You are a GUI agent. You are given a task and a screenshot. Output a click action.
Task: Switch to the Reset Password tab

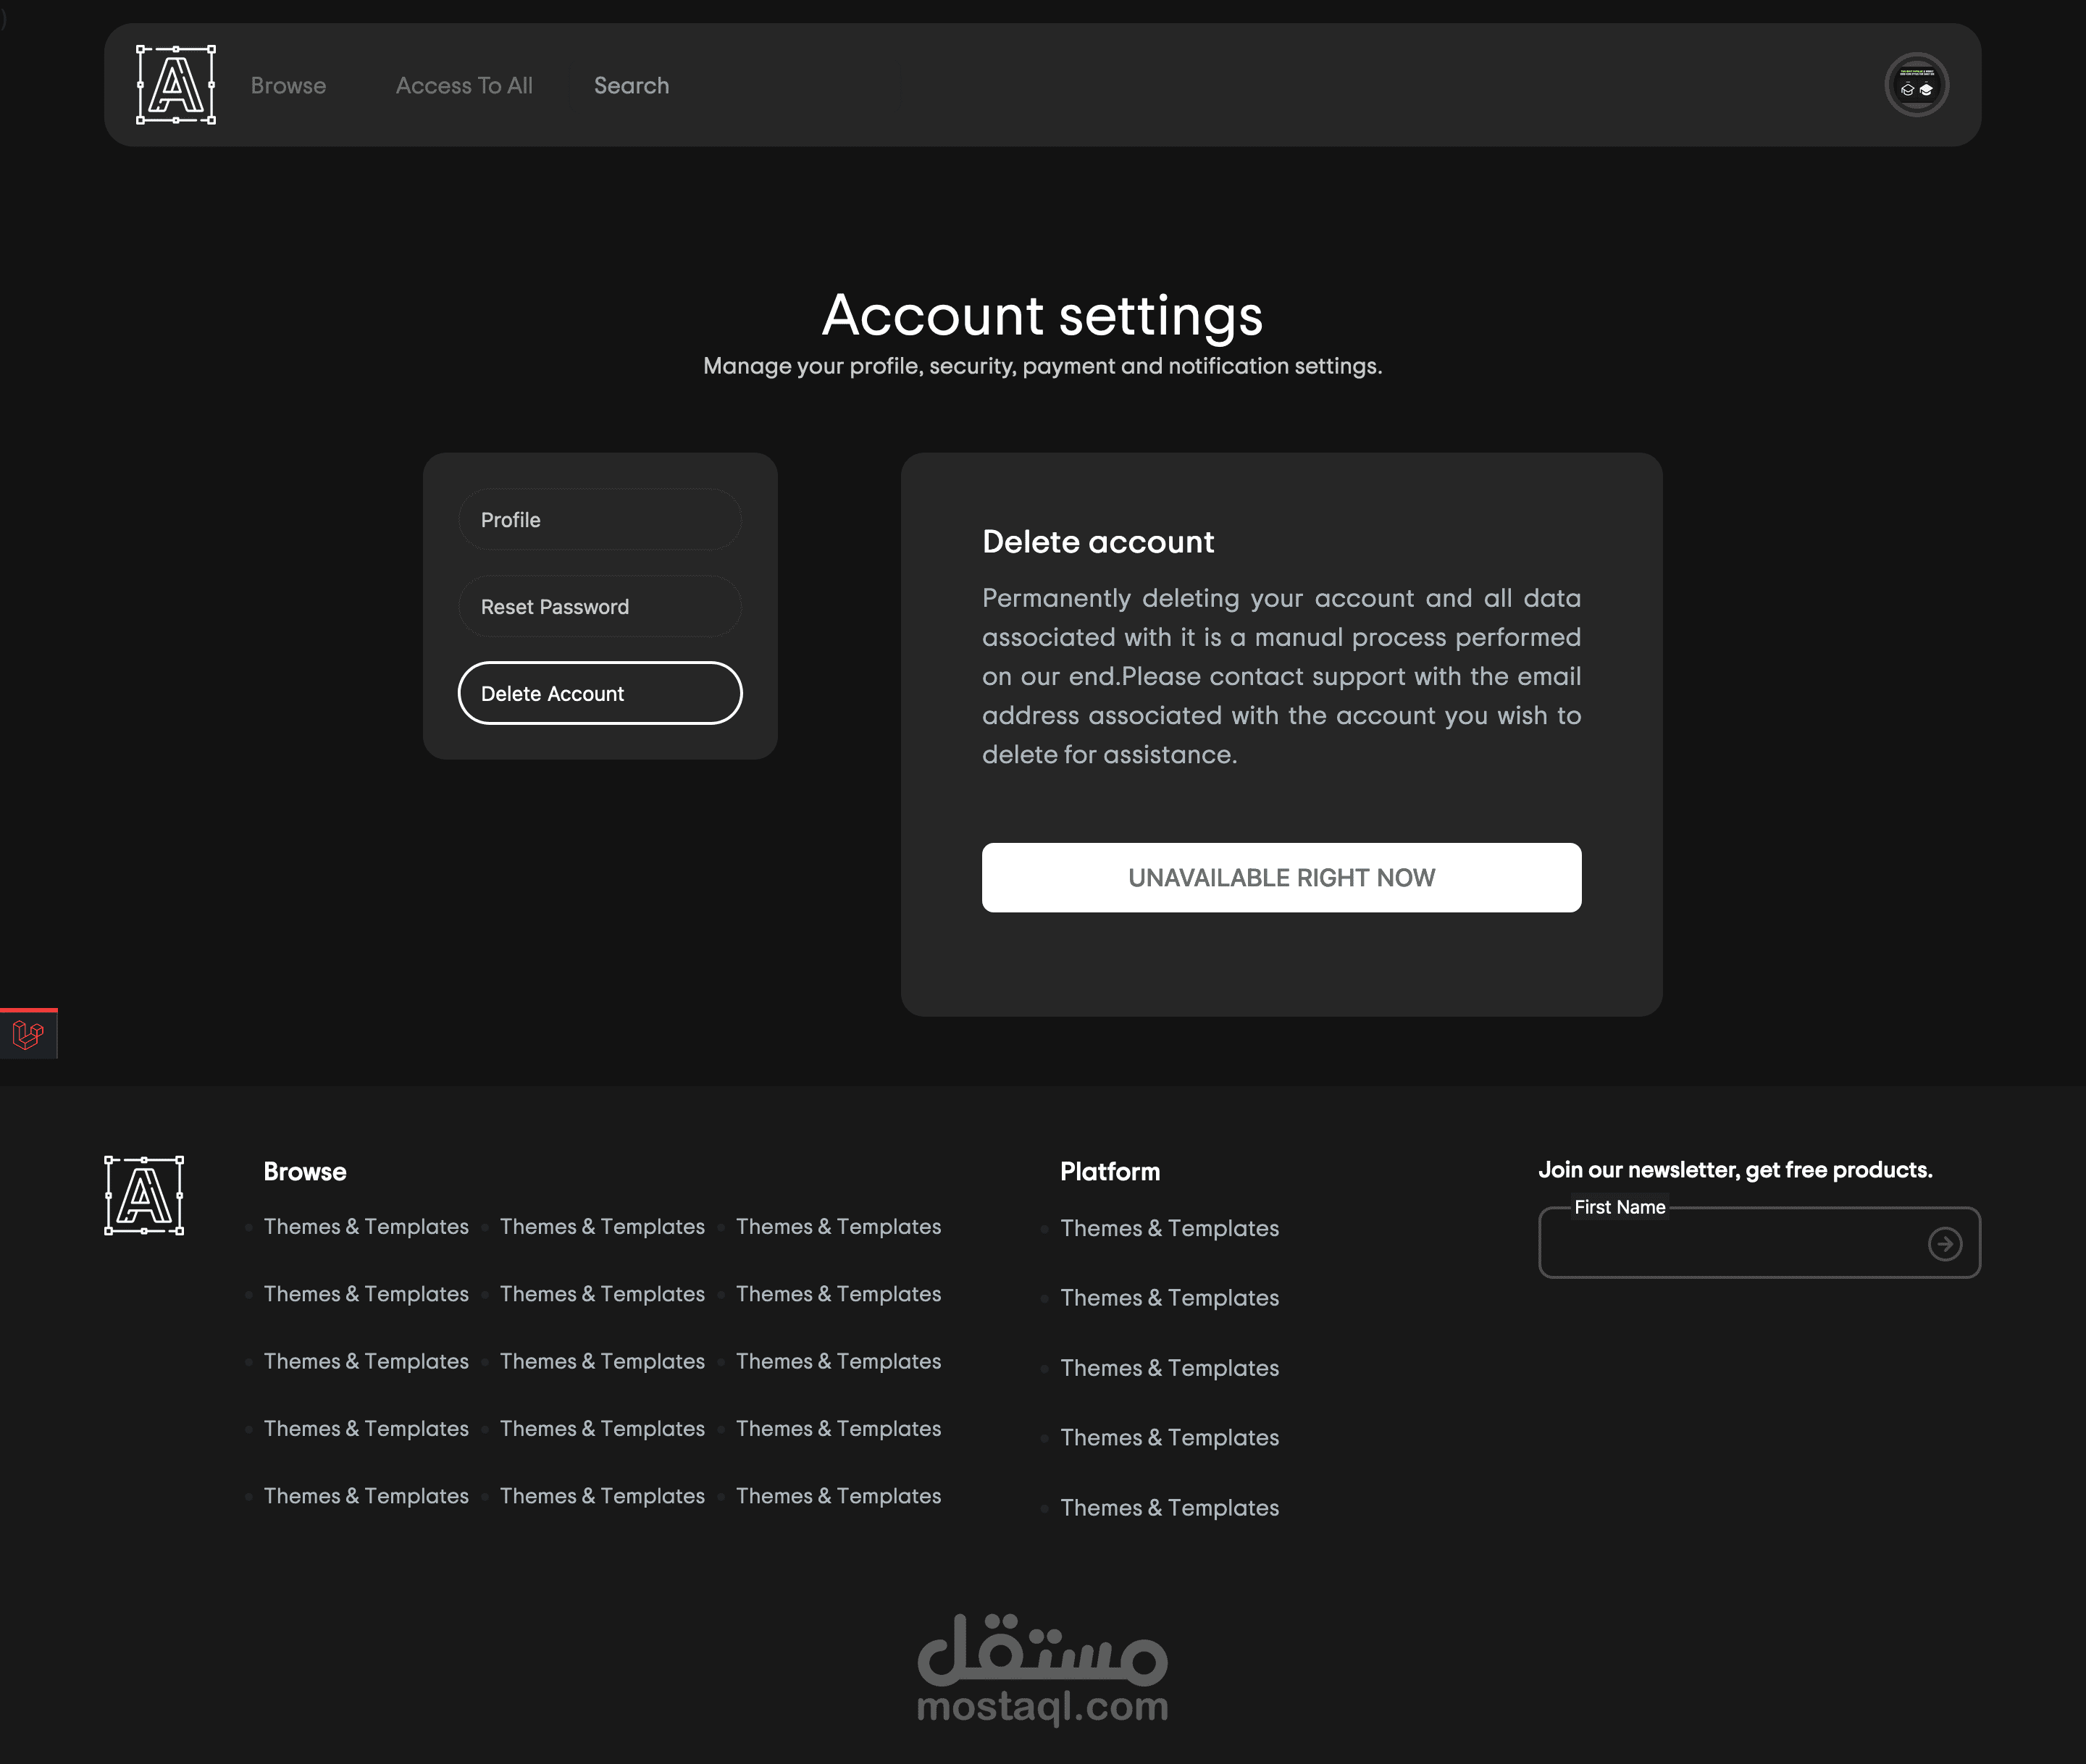pos(599,607)
